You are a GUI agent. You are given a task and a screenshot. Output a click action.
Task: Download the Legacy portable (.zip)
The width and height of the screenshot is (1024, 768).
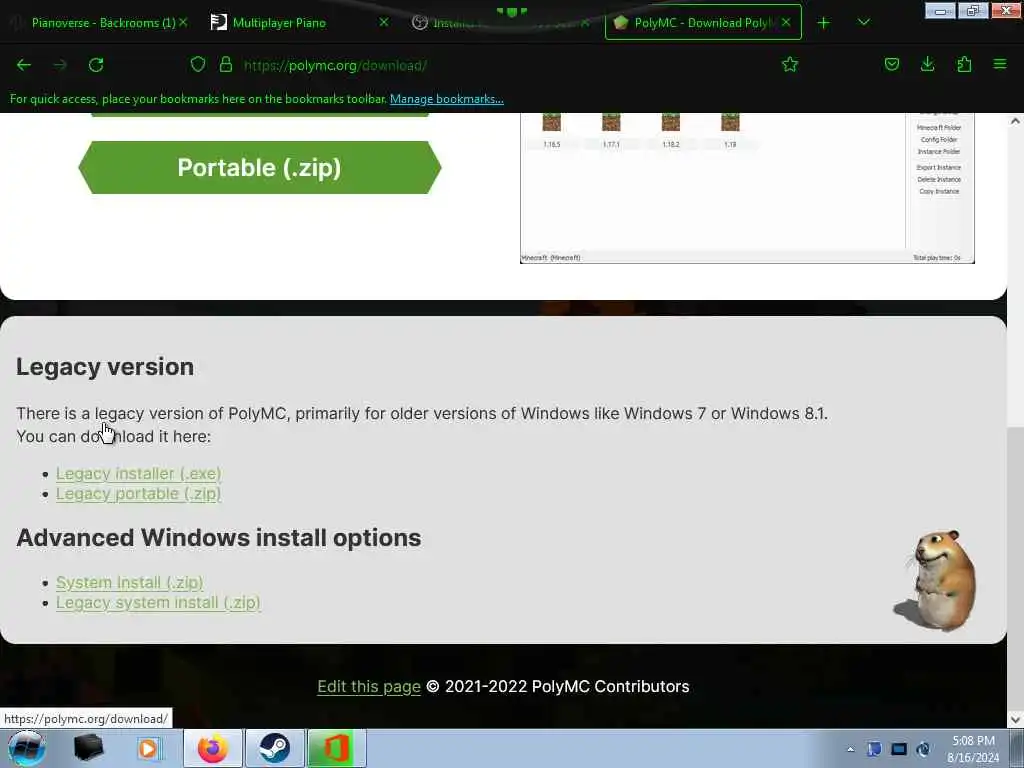point(138,494)
